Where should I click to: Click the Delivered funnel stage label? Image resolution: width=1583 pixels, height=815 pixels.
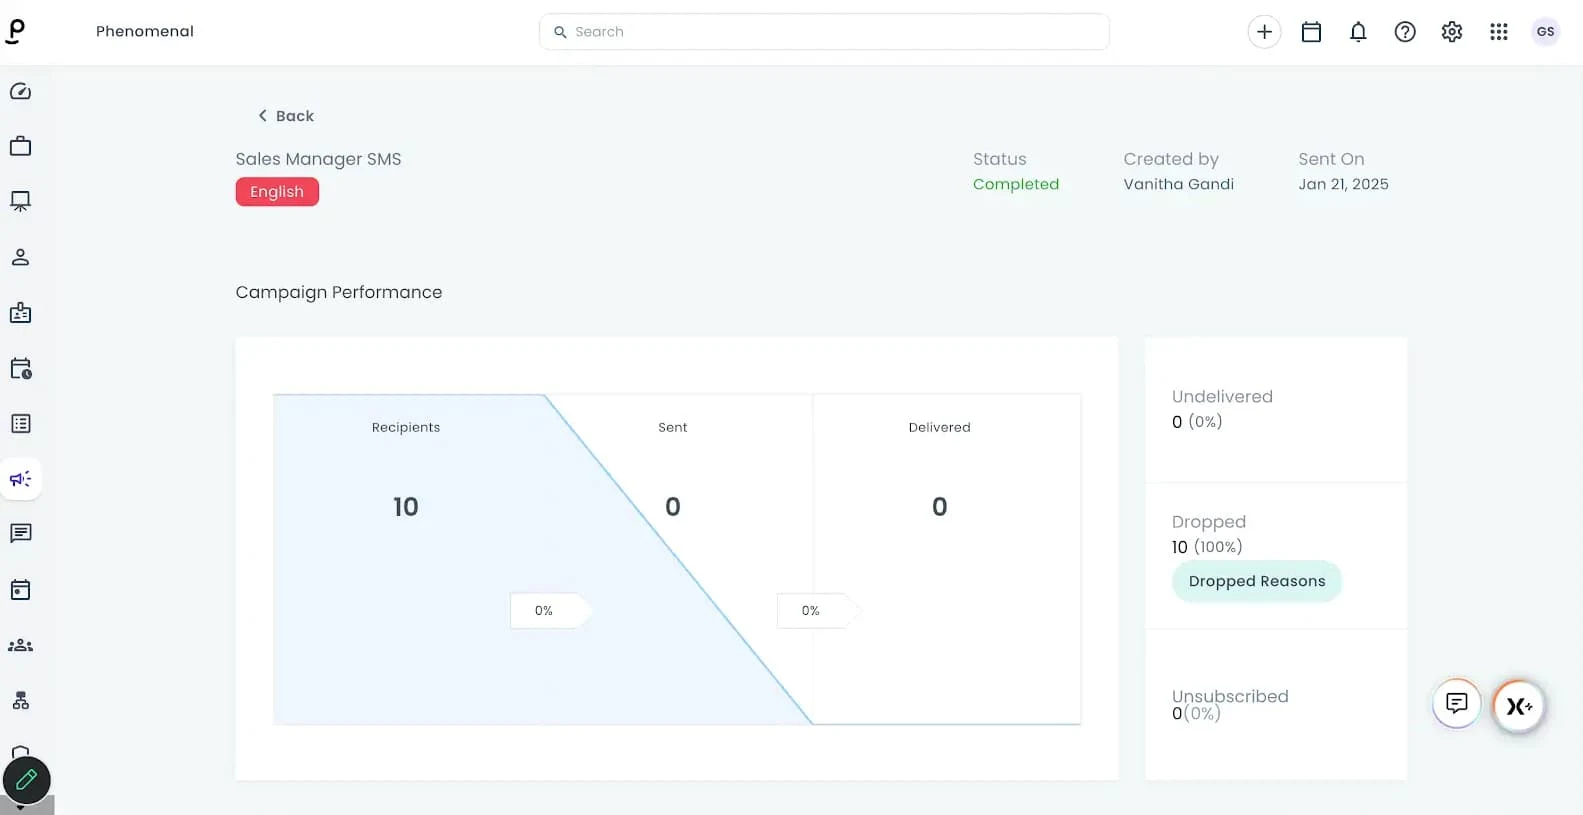[x=939, y=427]
